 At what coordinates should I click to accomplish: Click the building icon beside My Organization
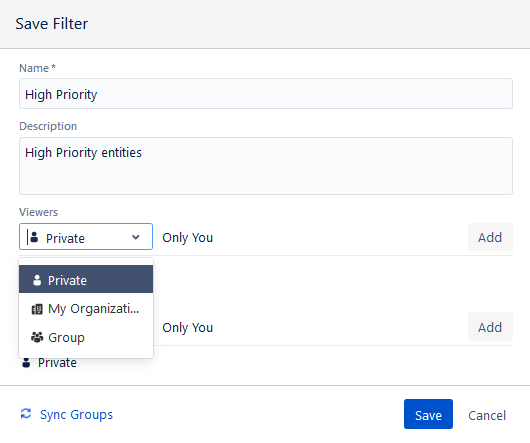click(37, 309)
